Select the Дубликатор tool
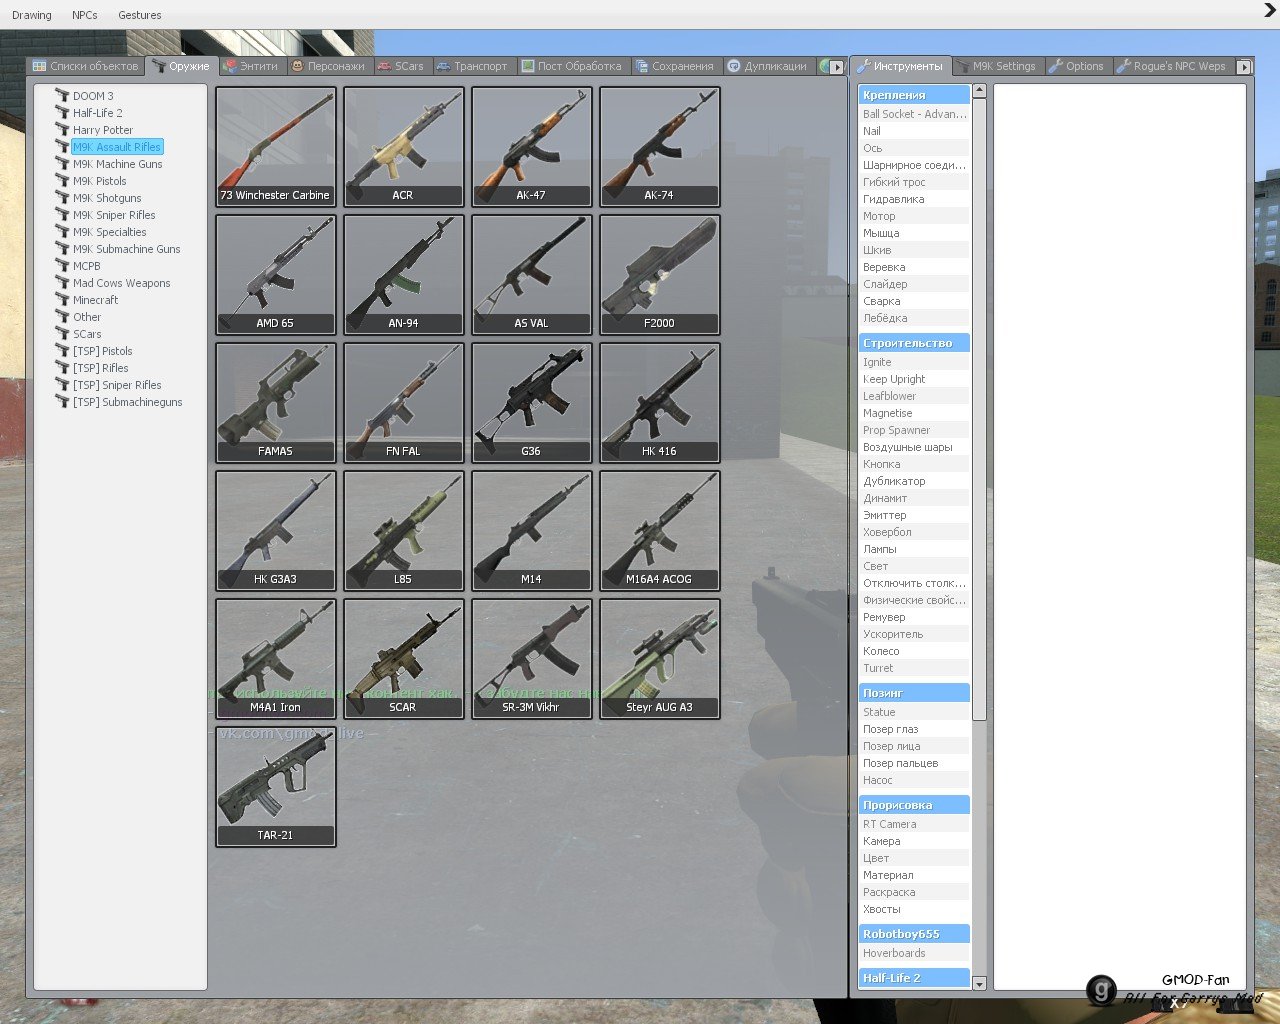The height and width of the screenshot is (1024, 1280). tap(914, 481)
